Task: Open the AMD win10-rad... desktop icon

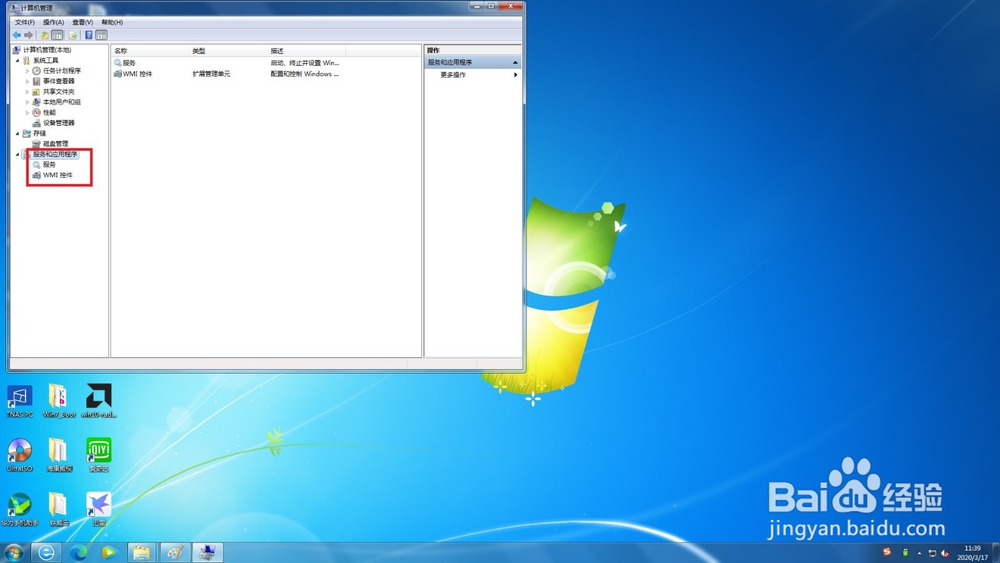Action: coord(99,401)
